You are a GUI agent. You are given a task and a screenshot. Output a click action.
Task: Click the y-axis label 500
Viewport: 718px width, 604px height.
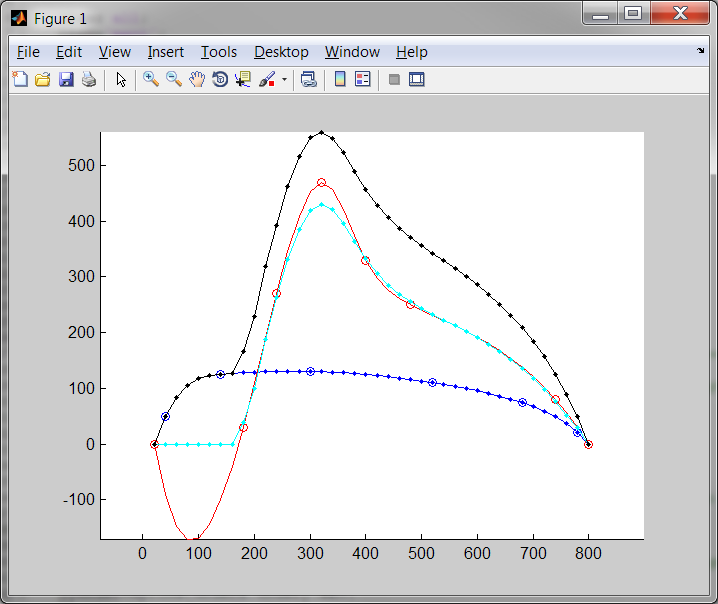click(x=81, y=165)
